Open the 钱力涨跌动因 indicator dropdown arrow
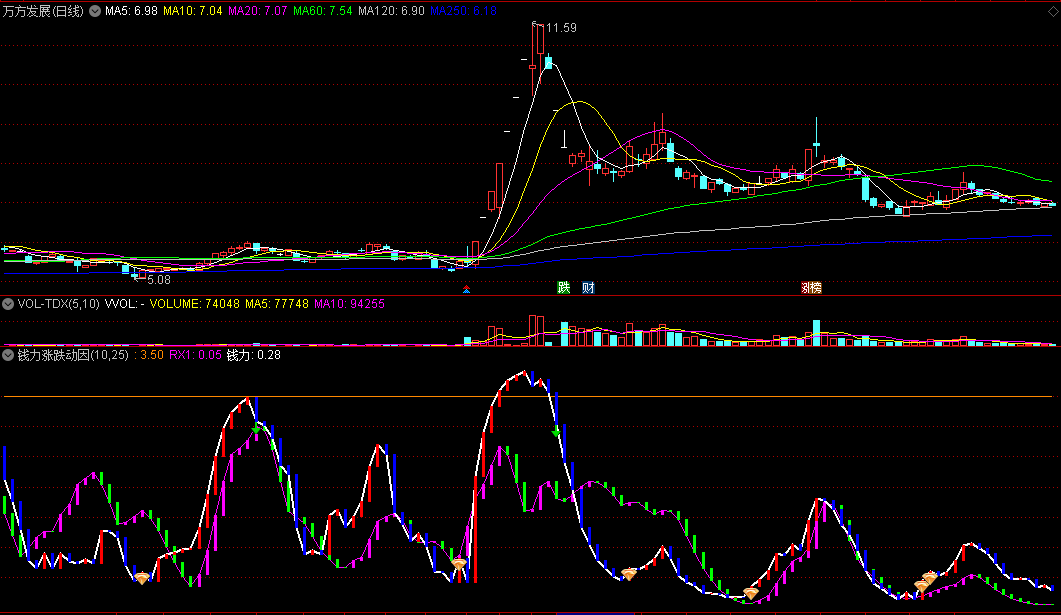Screen dimensions: 1061x615 pyautogui.click(x=8, y=355)
